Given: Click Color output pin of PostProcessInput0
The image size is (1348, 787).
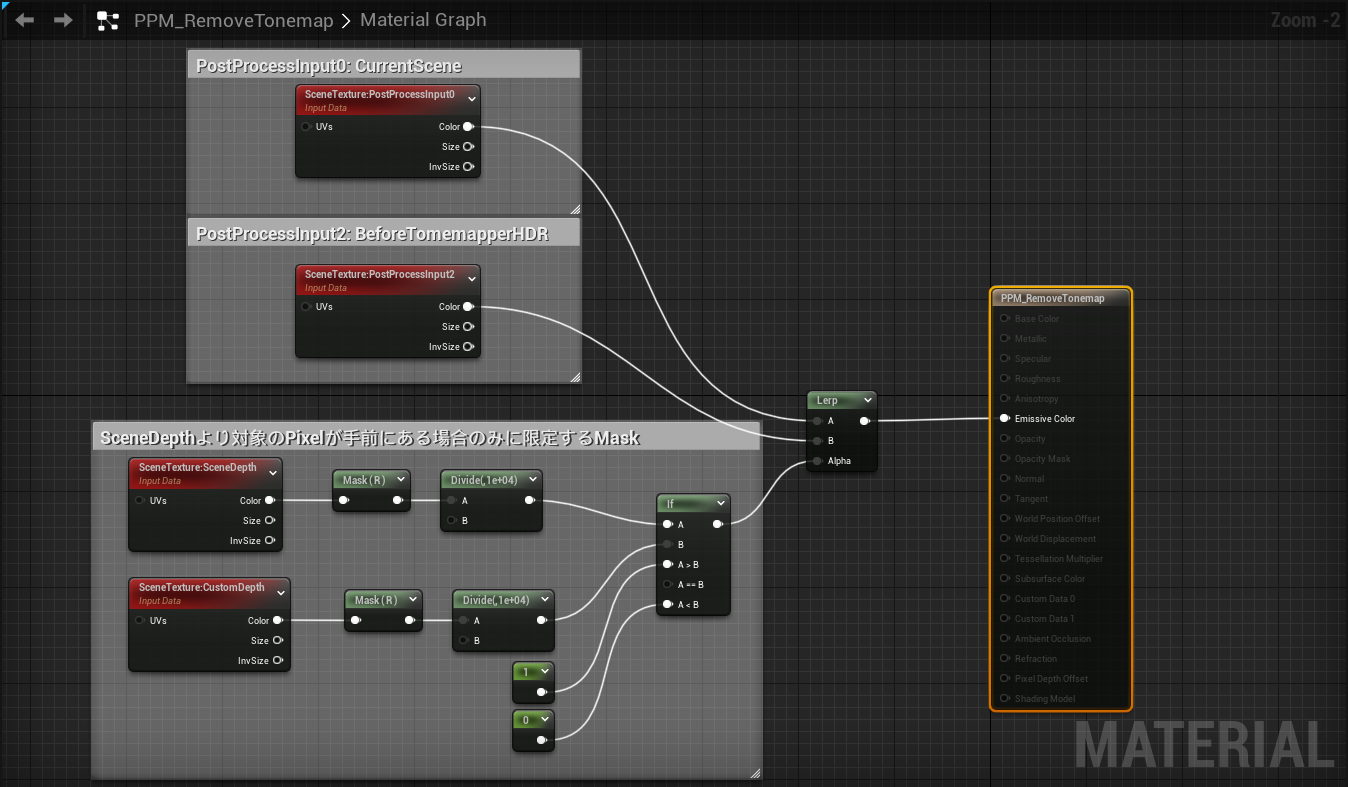Looking at the screenshot, I should coord(468,127).
